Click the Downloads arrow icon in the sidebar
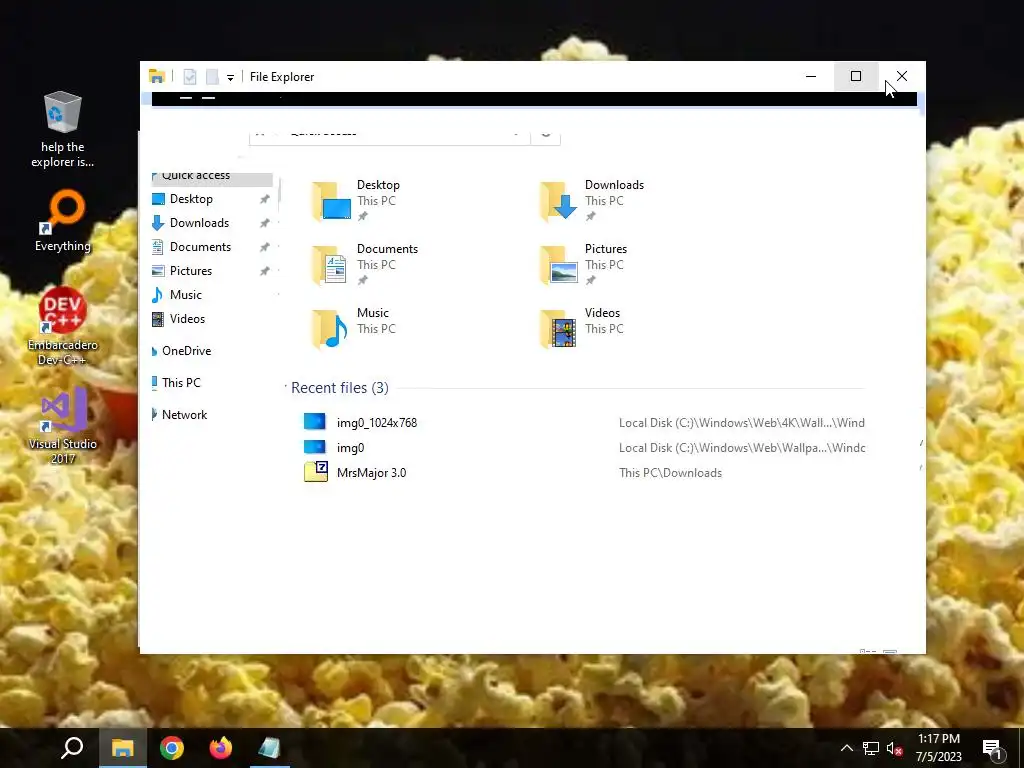Screen dimensions: 1024x768 pos(157,223)
